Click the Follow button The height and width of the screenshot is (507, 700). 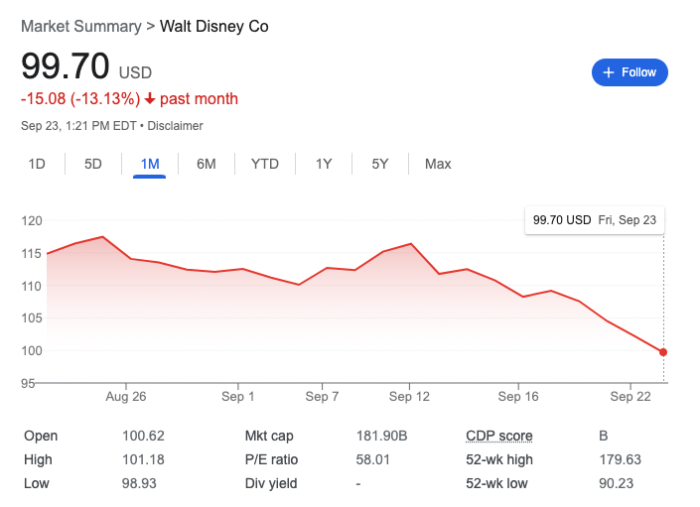(x=629, y=72)
